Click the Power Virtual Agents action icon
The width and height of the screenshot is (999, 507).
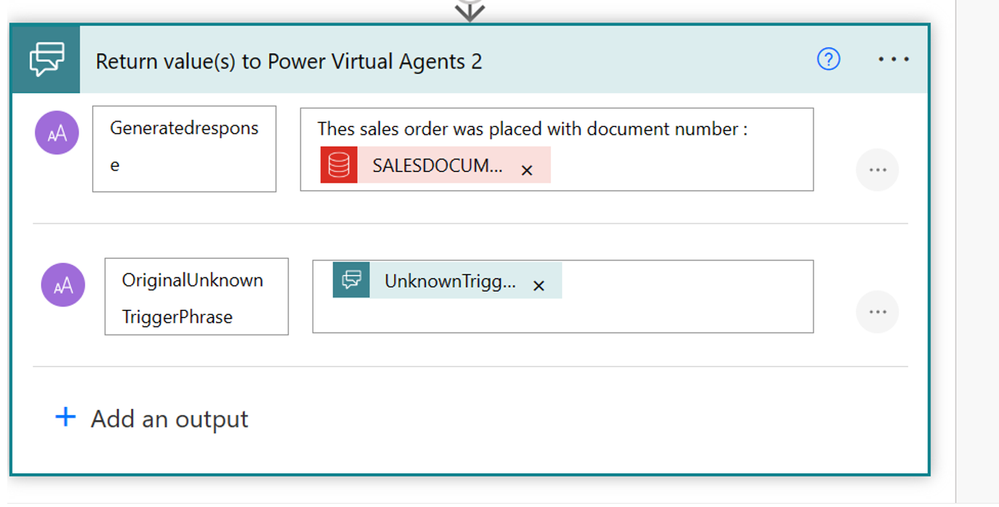(x=47, y=59)
